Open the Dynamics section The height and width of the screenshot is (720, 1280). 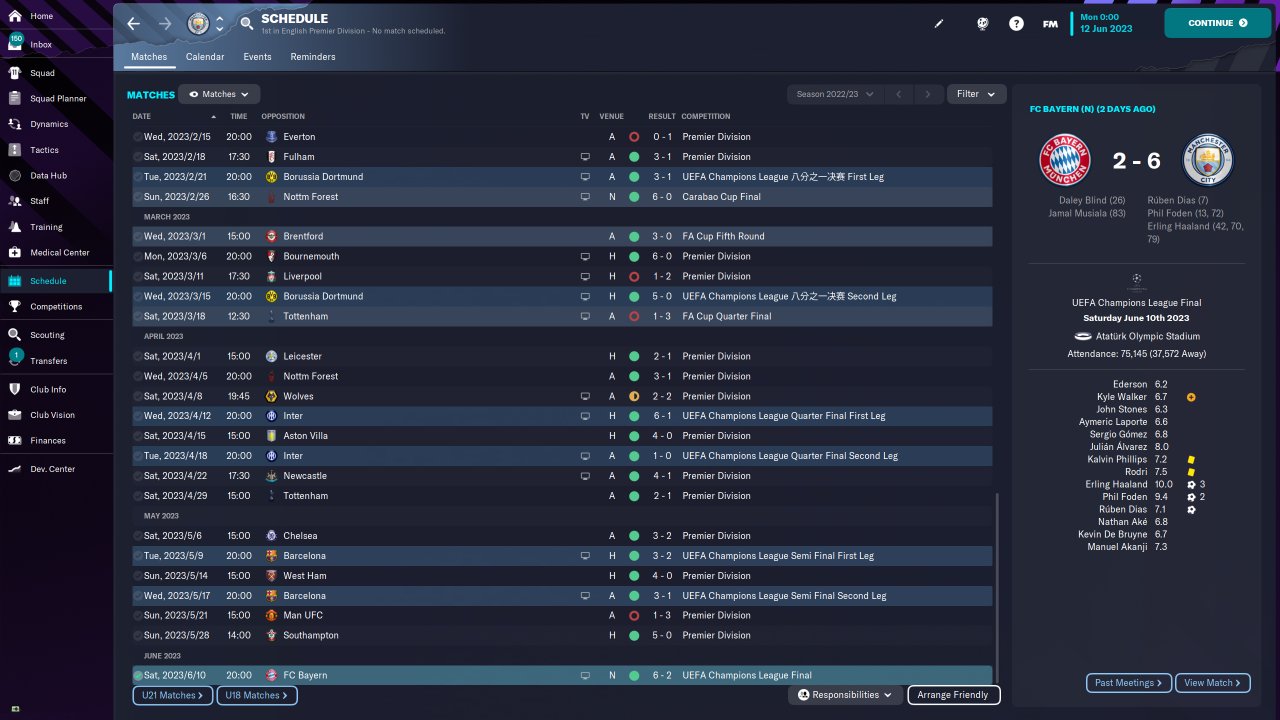(49, 124)
